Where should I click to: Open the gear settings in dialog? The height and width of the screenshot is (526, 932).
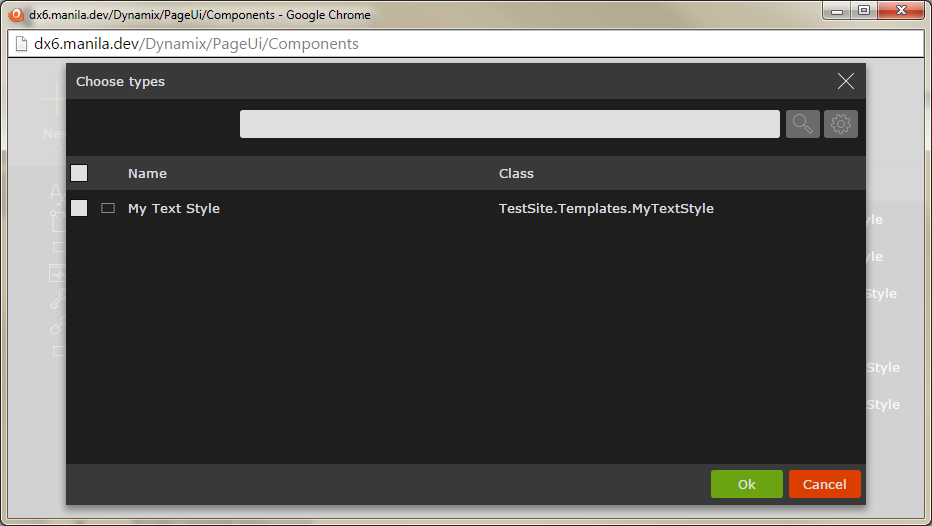pos(841,124)
